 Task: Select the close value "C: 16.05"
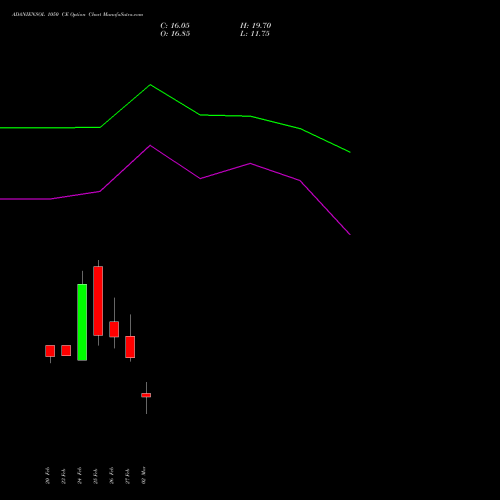[x=175, y=26]
